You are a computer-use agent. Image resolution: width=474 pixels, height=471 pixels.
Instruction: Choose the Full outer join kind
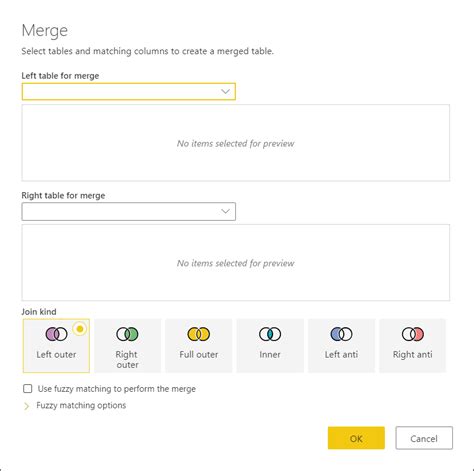click(x=199, y=346)
